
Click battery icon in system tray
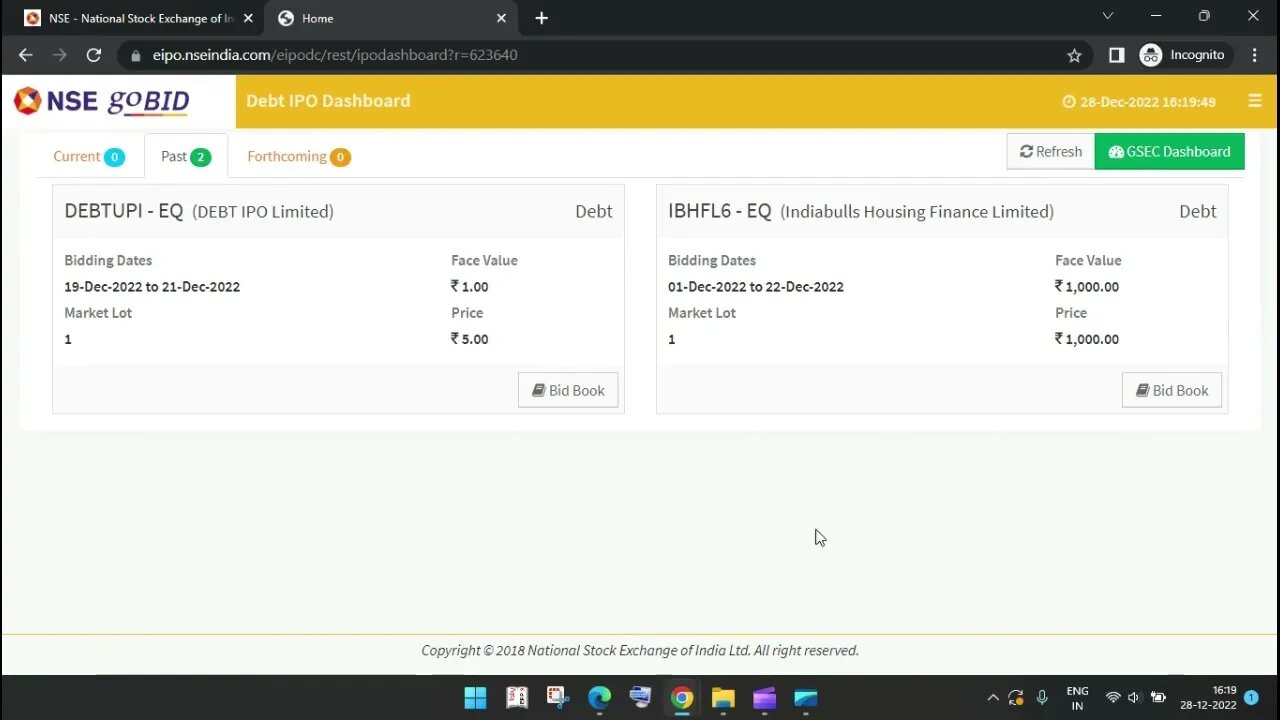click(1158, 697)
